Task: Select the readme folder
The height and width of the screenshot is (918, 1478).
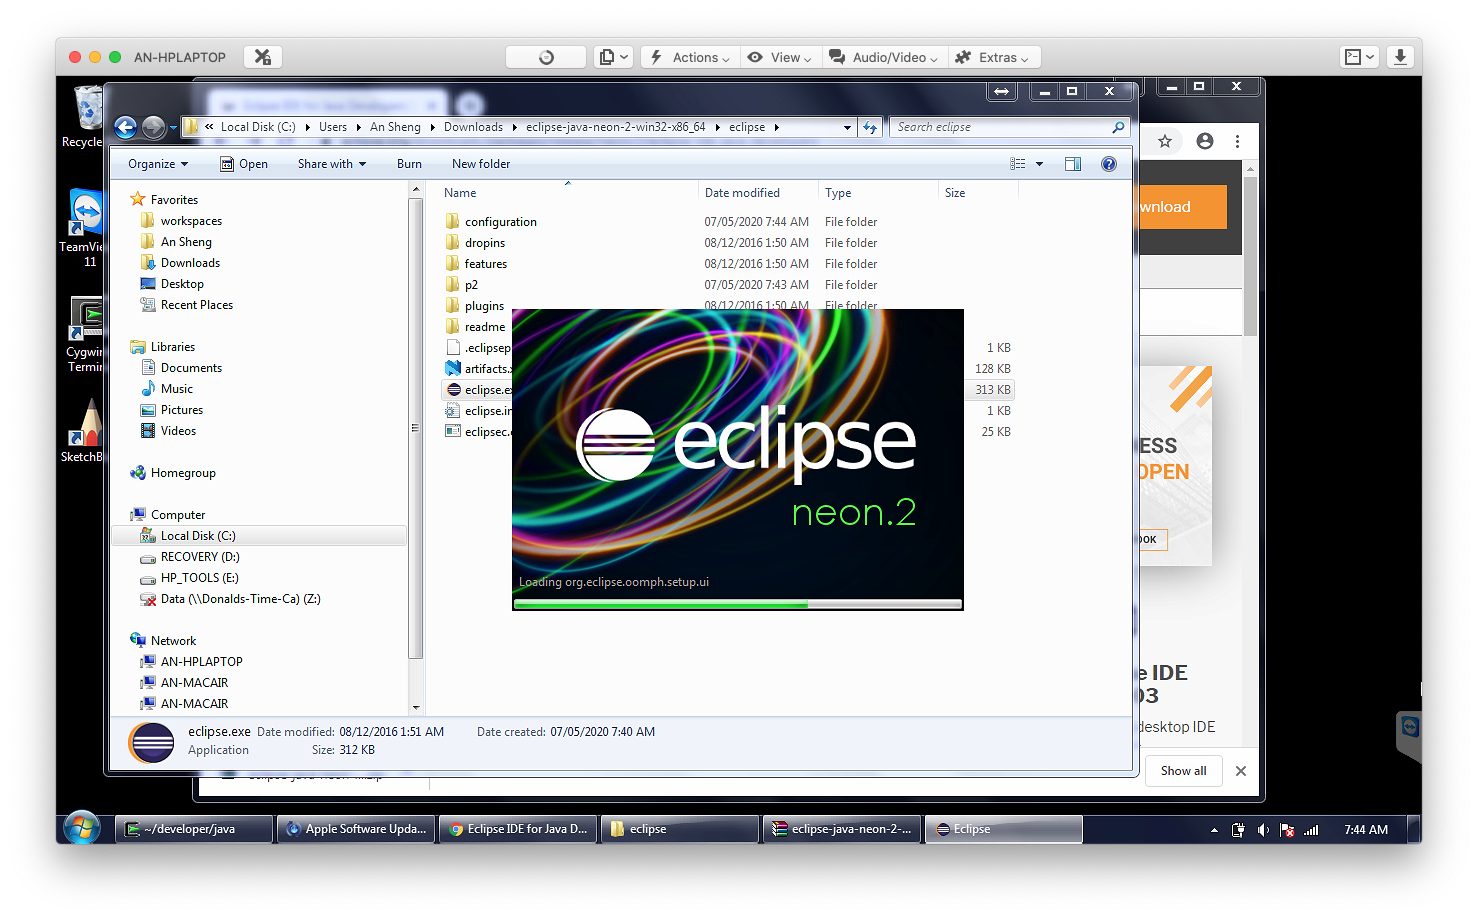Action: click(x=484, y=327)
